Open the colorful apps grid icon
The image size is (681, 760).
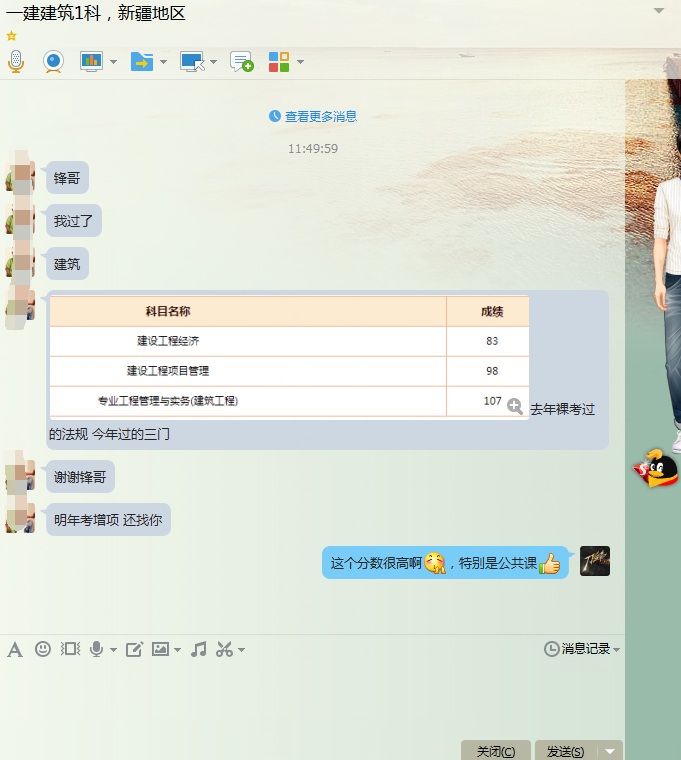tap(279, 62)
